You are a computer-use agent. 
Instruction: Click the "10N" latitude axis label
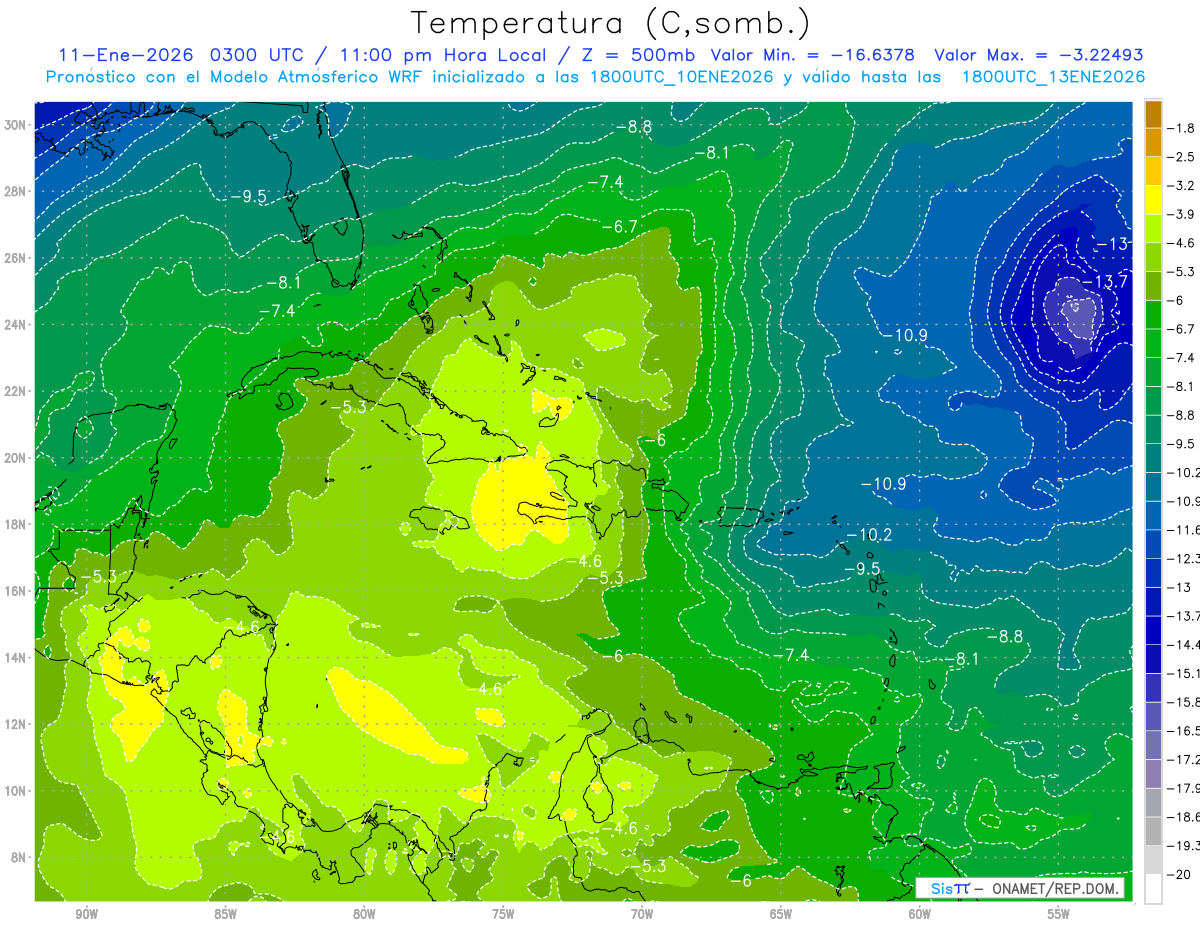(x=14, y=791)
